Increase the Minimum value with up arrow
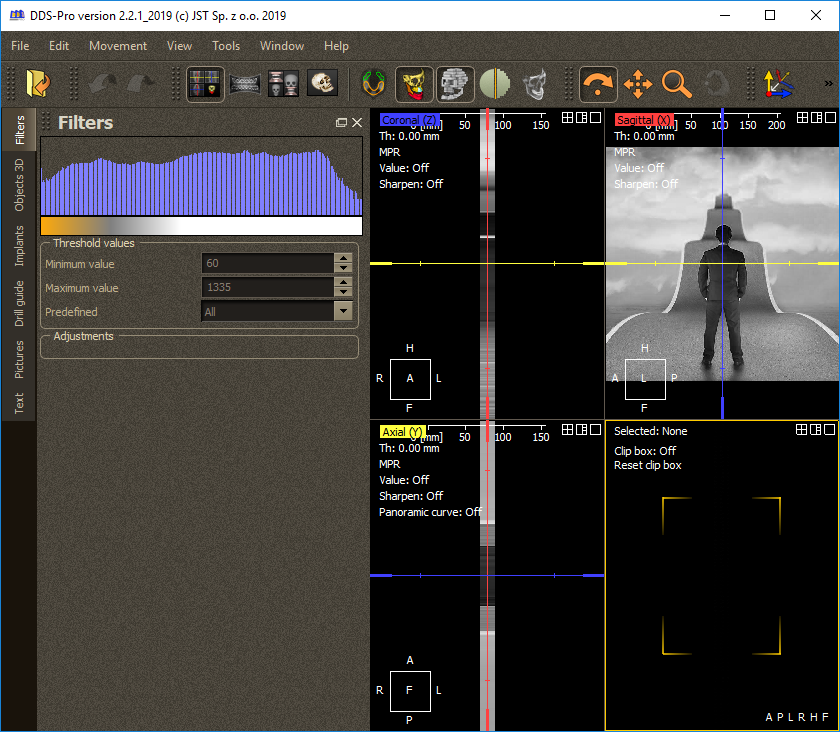The width and height of the screenshot is (840, 732). [343, 258]
